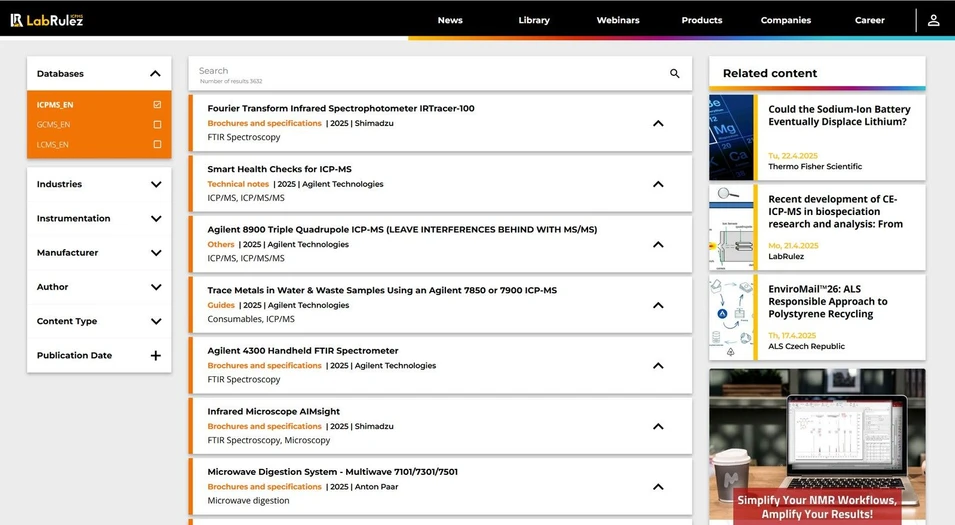The image size is (955, 525).
Task: Open Smart Health Checks for ICP-MS title
Action: click(280, 169)
